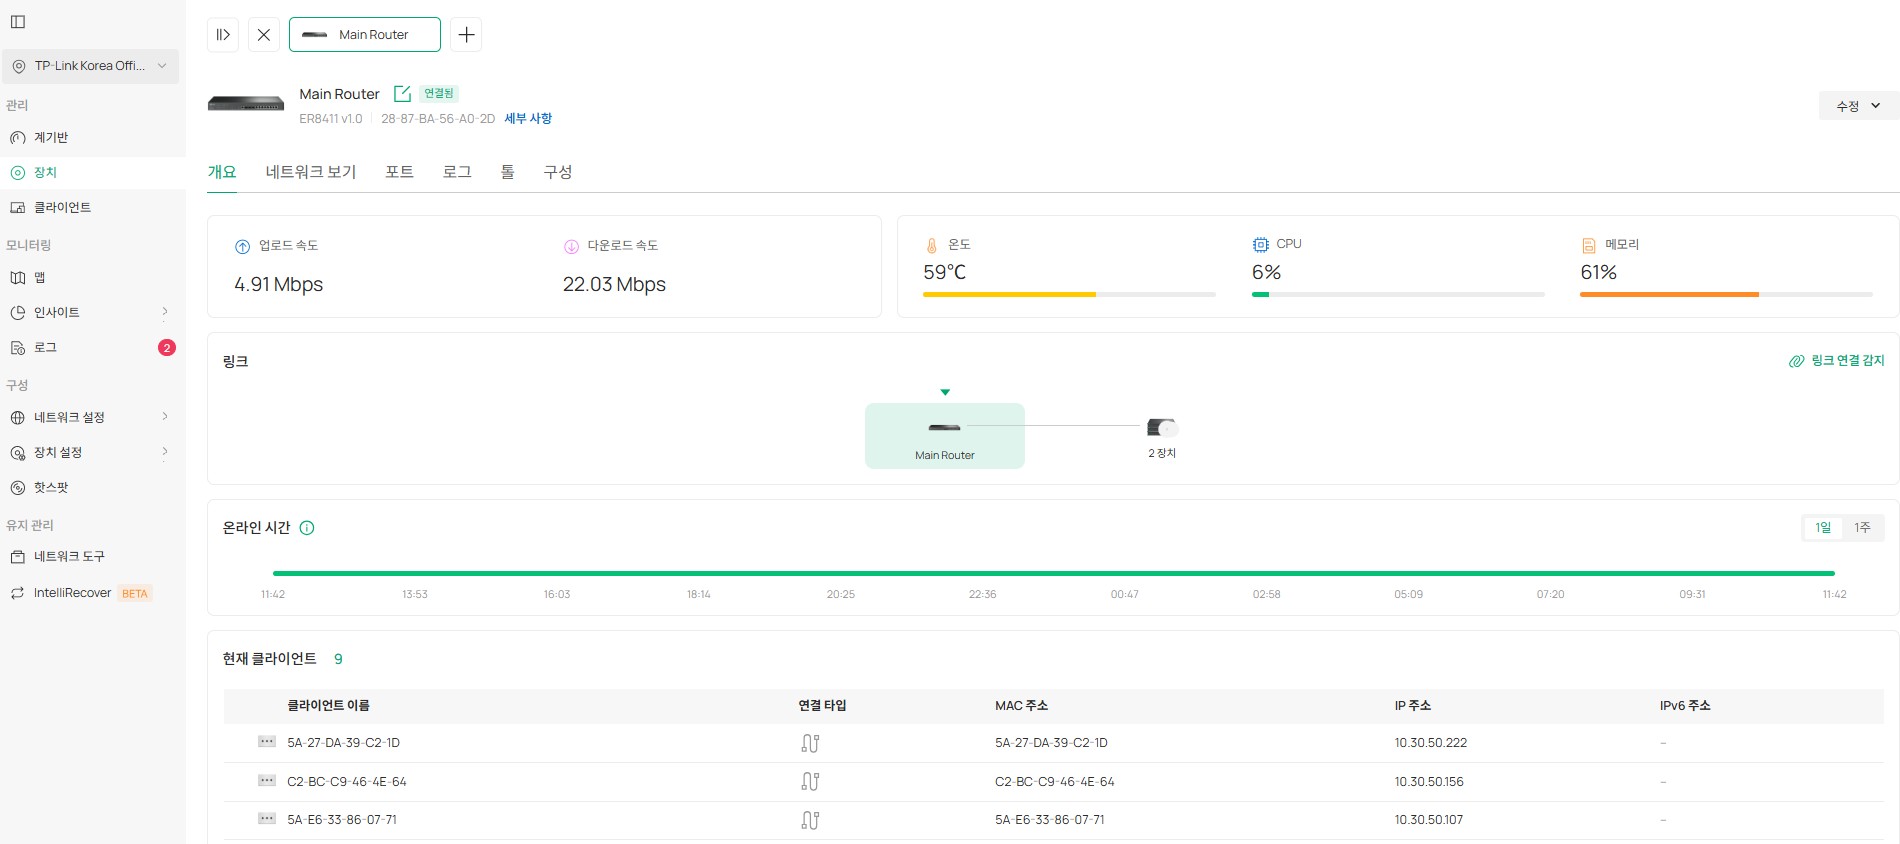Click the device icon for client 5A-27-DA-39-C2-1D

(x=267, y=742)
